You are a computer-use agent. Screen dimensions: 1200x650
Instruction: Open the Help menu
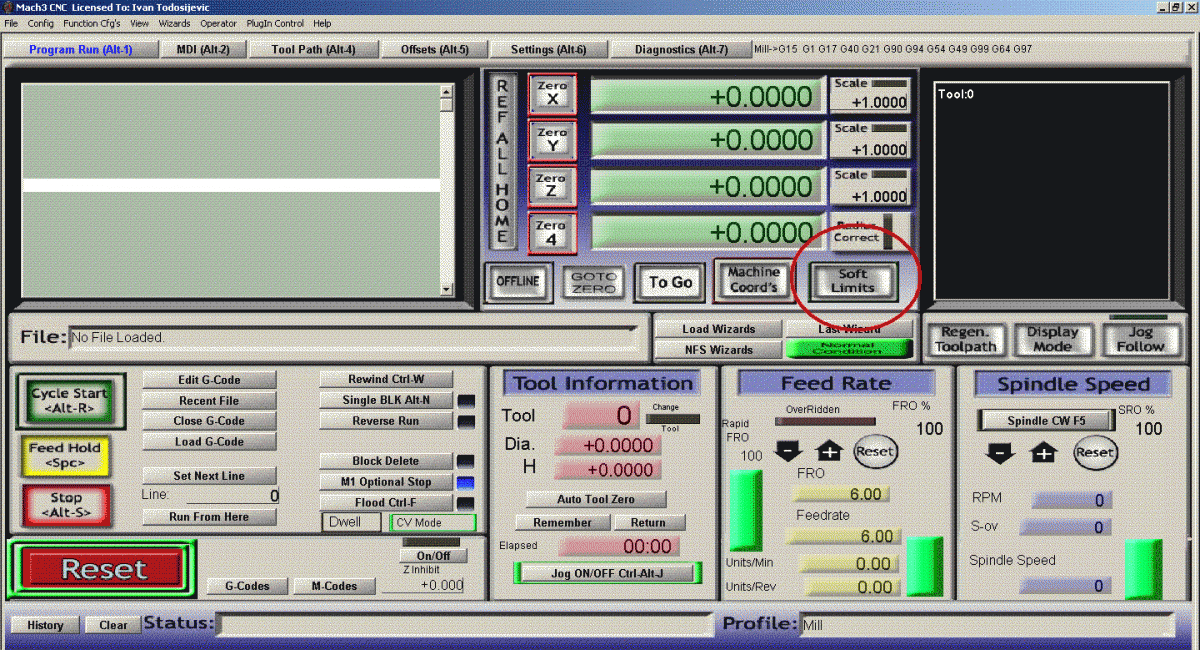322,23
